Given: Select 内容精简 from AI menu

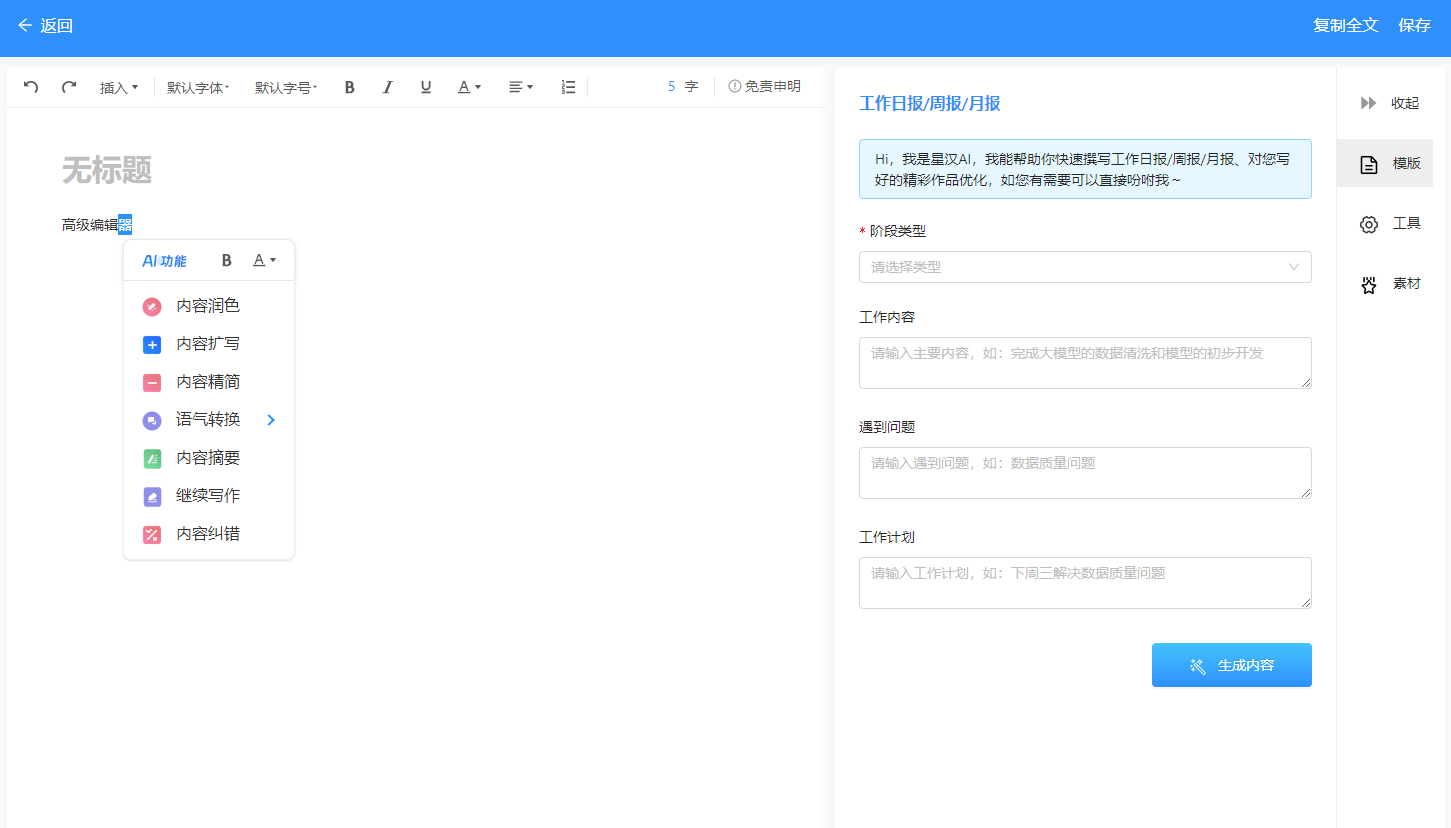Looking at the screenshot, I should (209, 382).
